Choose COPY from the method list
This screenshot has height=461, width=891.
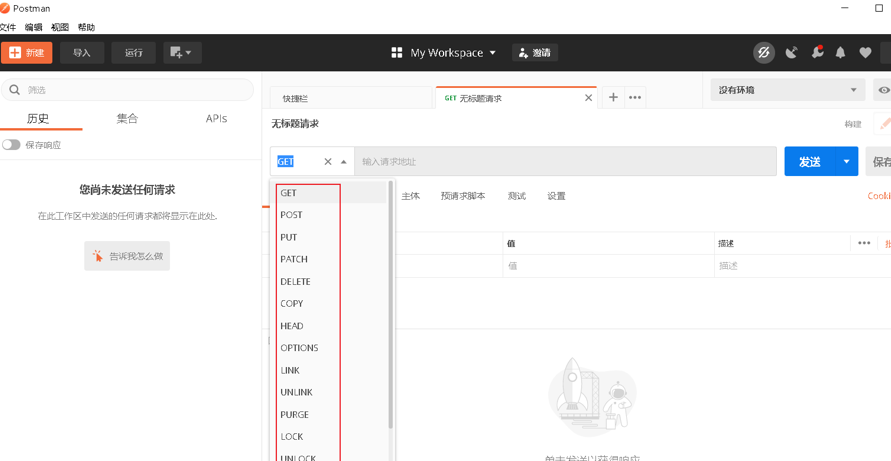coord(330,304)
